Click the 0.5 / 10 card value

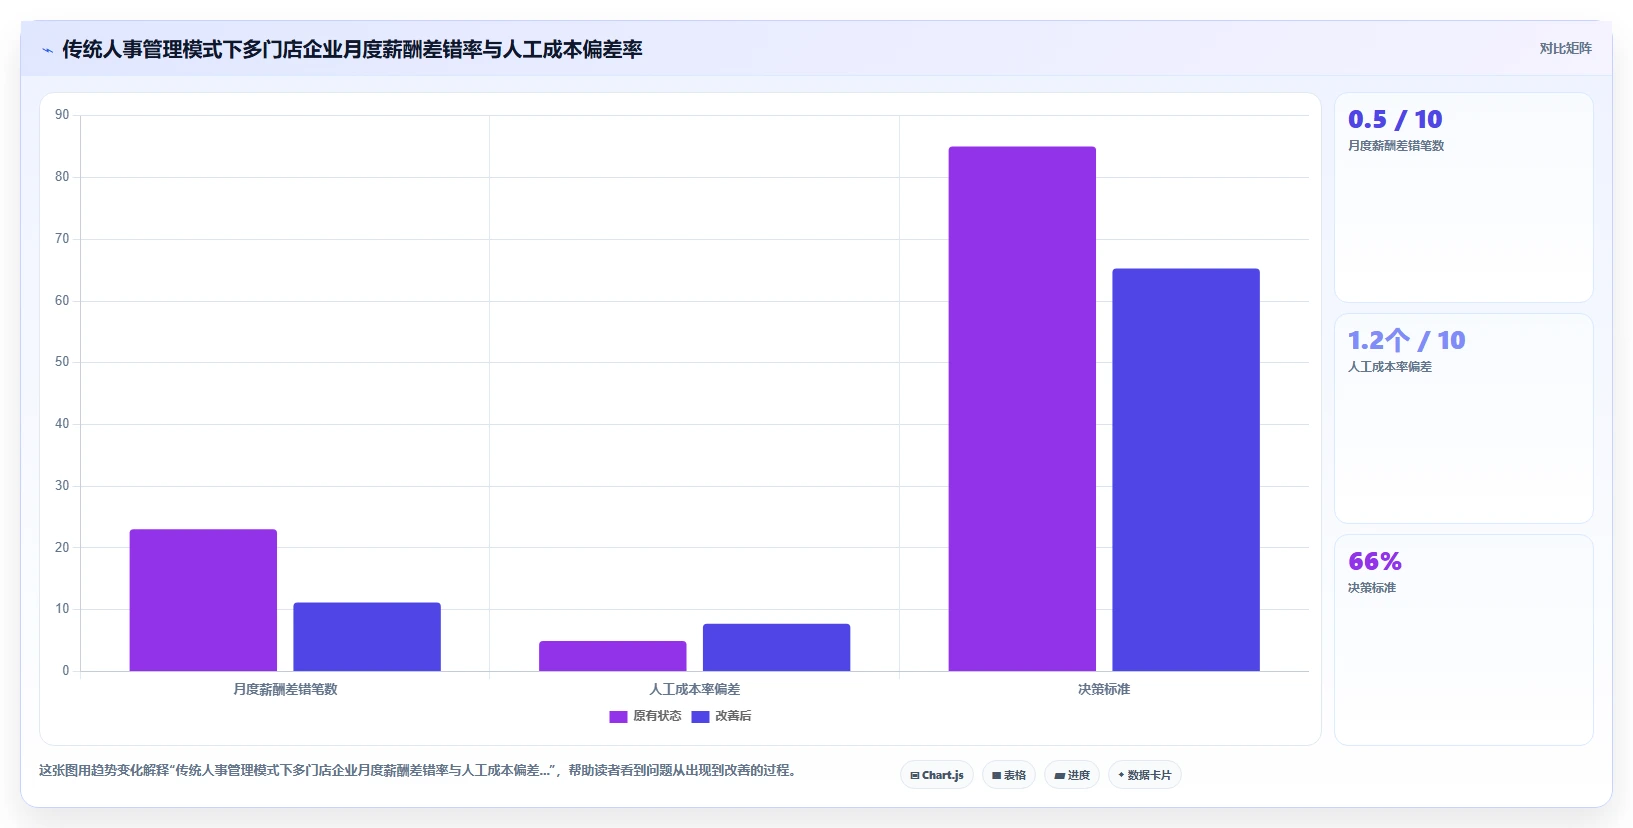coord(1395,120)
